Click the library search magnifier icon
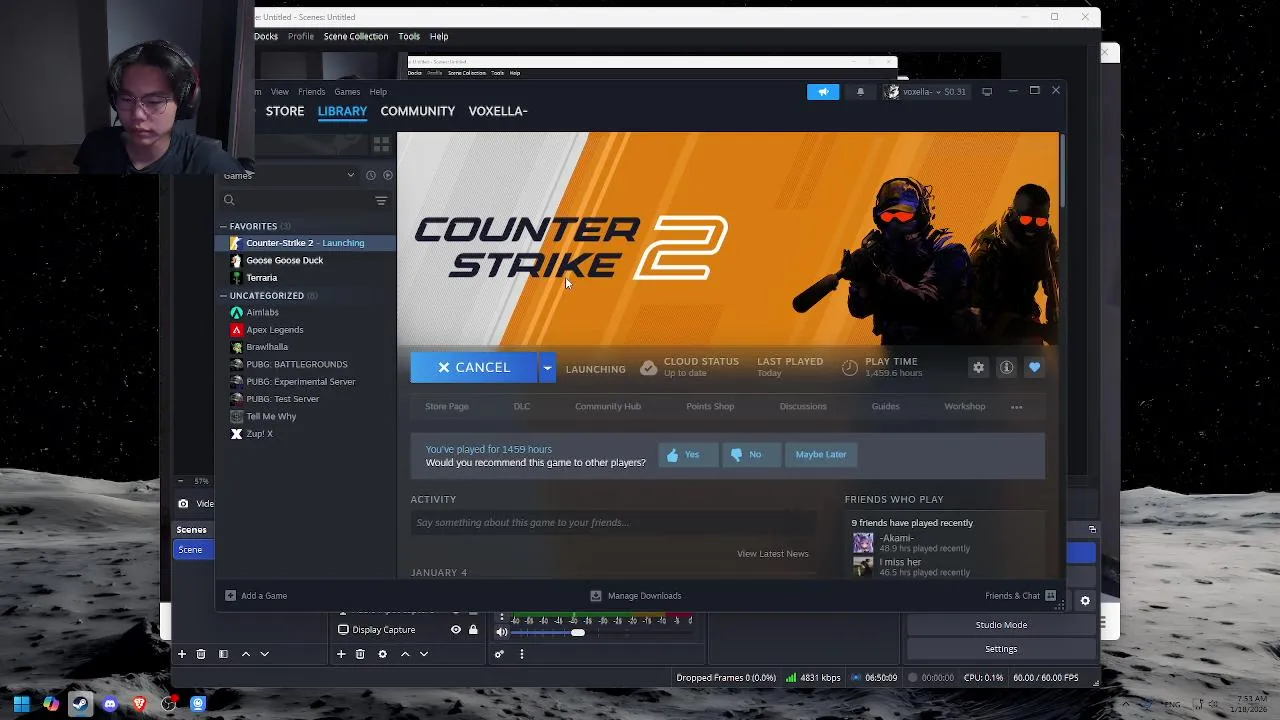1280x720 pixels. 229,201
